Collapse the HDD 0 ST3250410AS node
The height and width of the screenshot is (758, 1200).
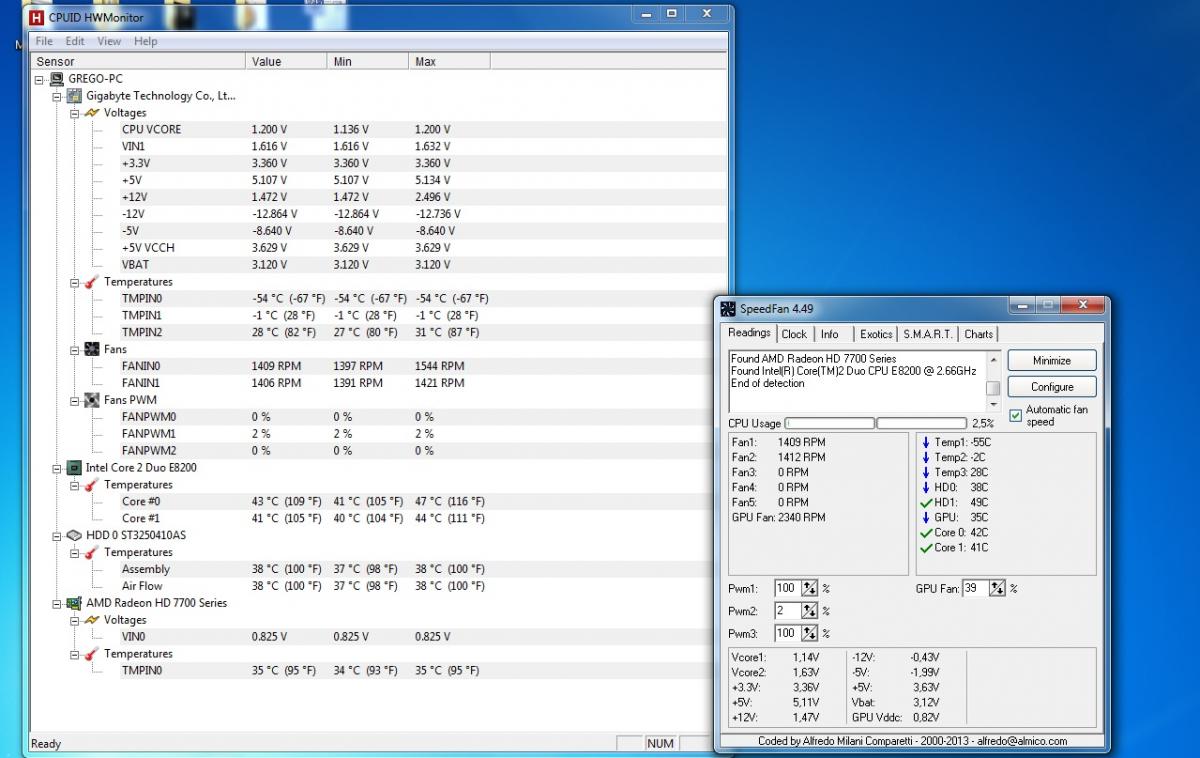click(57, 535)
